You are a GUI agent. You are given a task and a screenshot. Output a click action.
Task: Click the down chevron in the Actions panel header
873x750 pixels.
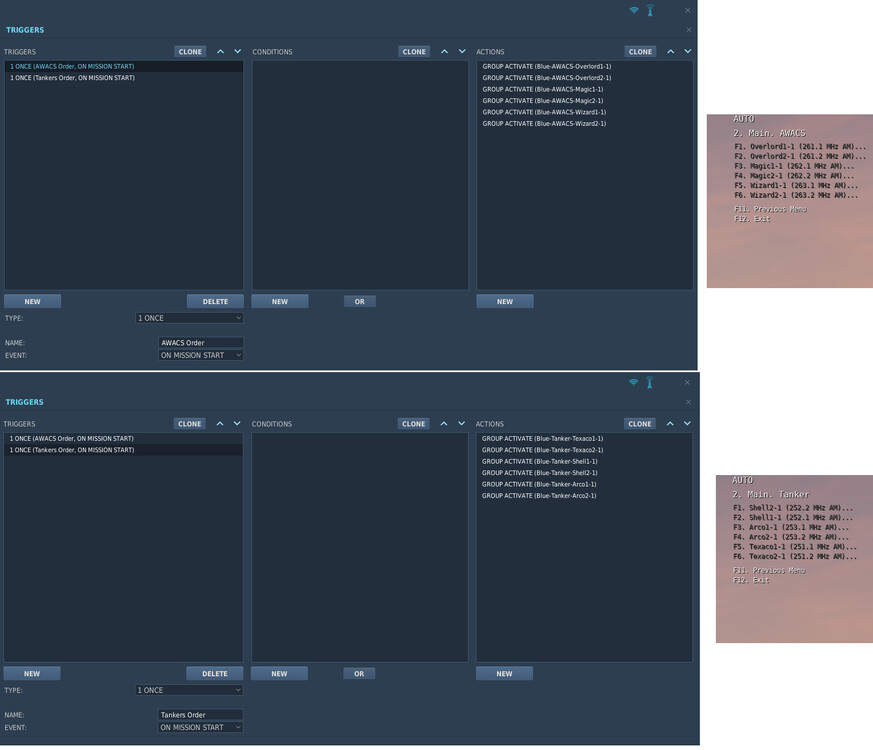point(687,51)
